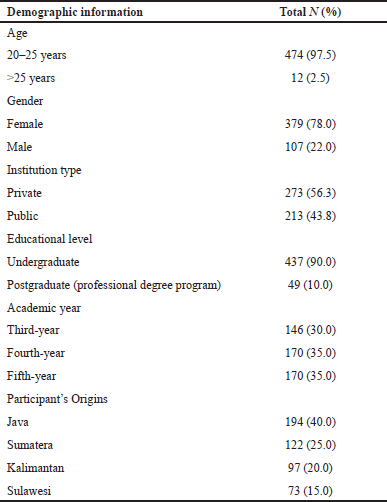Select the Gender category heading
Screen dimensions: 387x502
point(25,101)
